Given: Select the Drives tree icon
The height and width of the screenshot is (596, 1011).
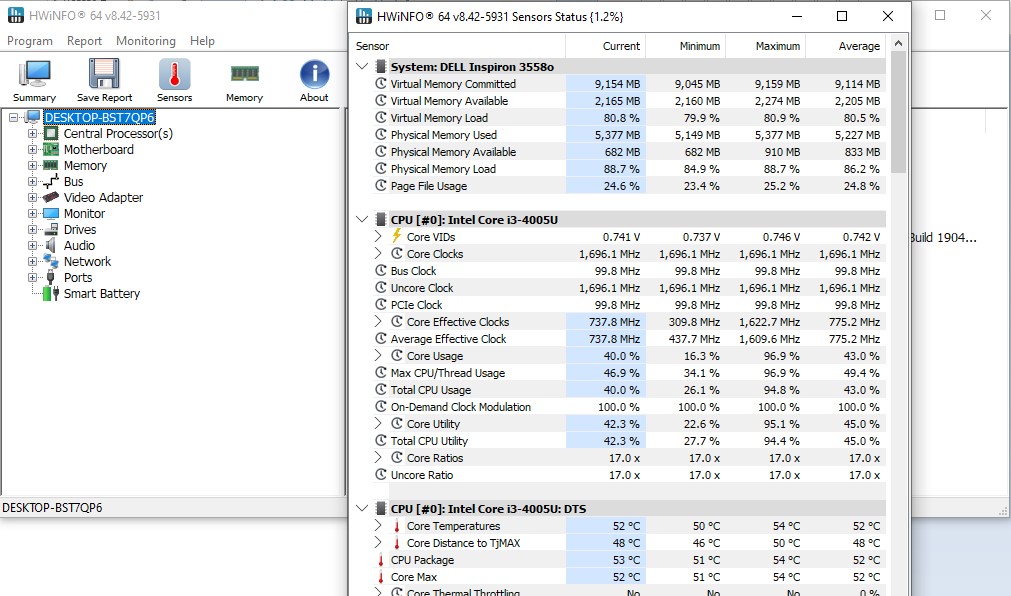Looking at the screenshot, I should 51,230.
